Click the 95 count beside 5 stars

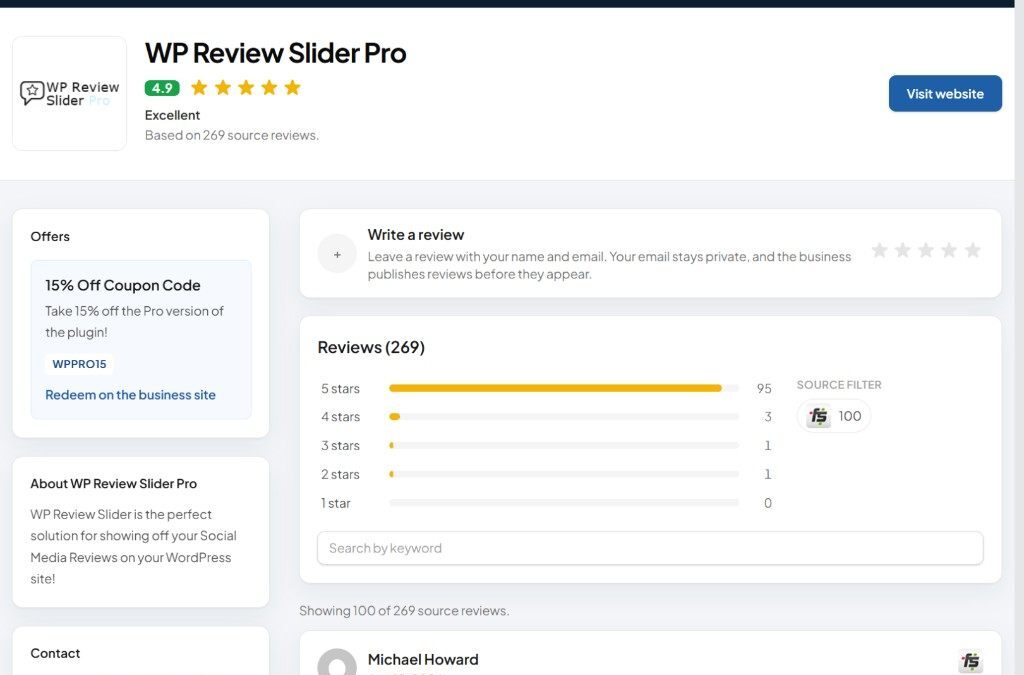click(764, 388)
